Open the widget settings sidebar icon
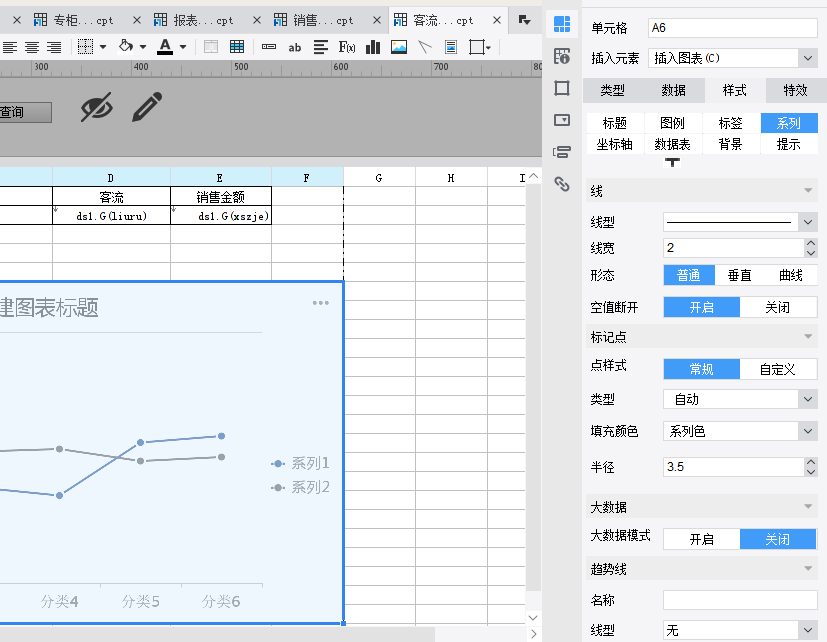Viewport: 827px width, 642px height. [x=562, y=120]
